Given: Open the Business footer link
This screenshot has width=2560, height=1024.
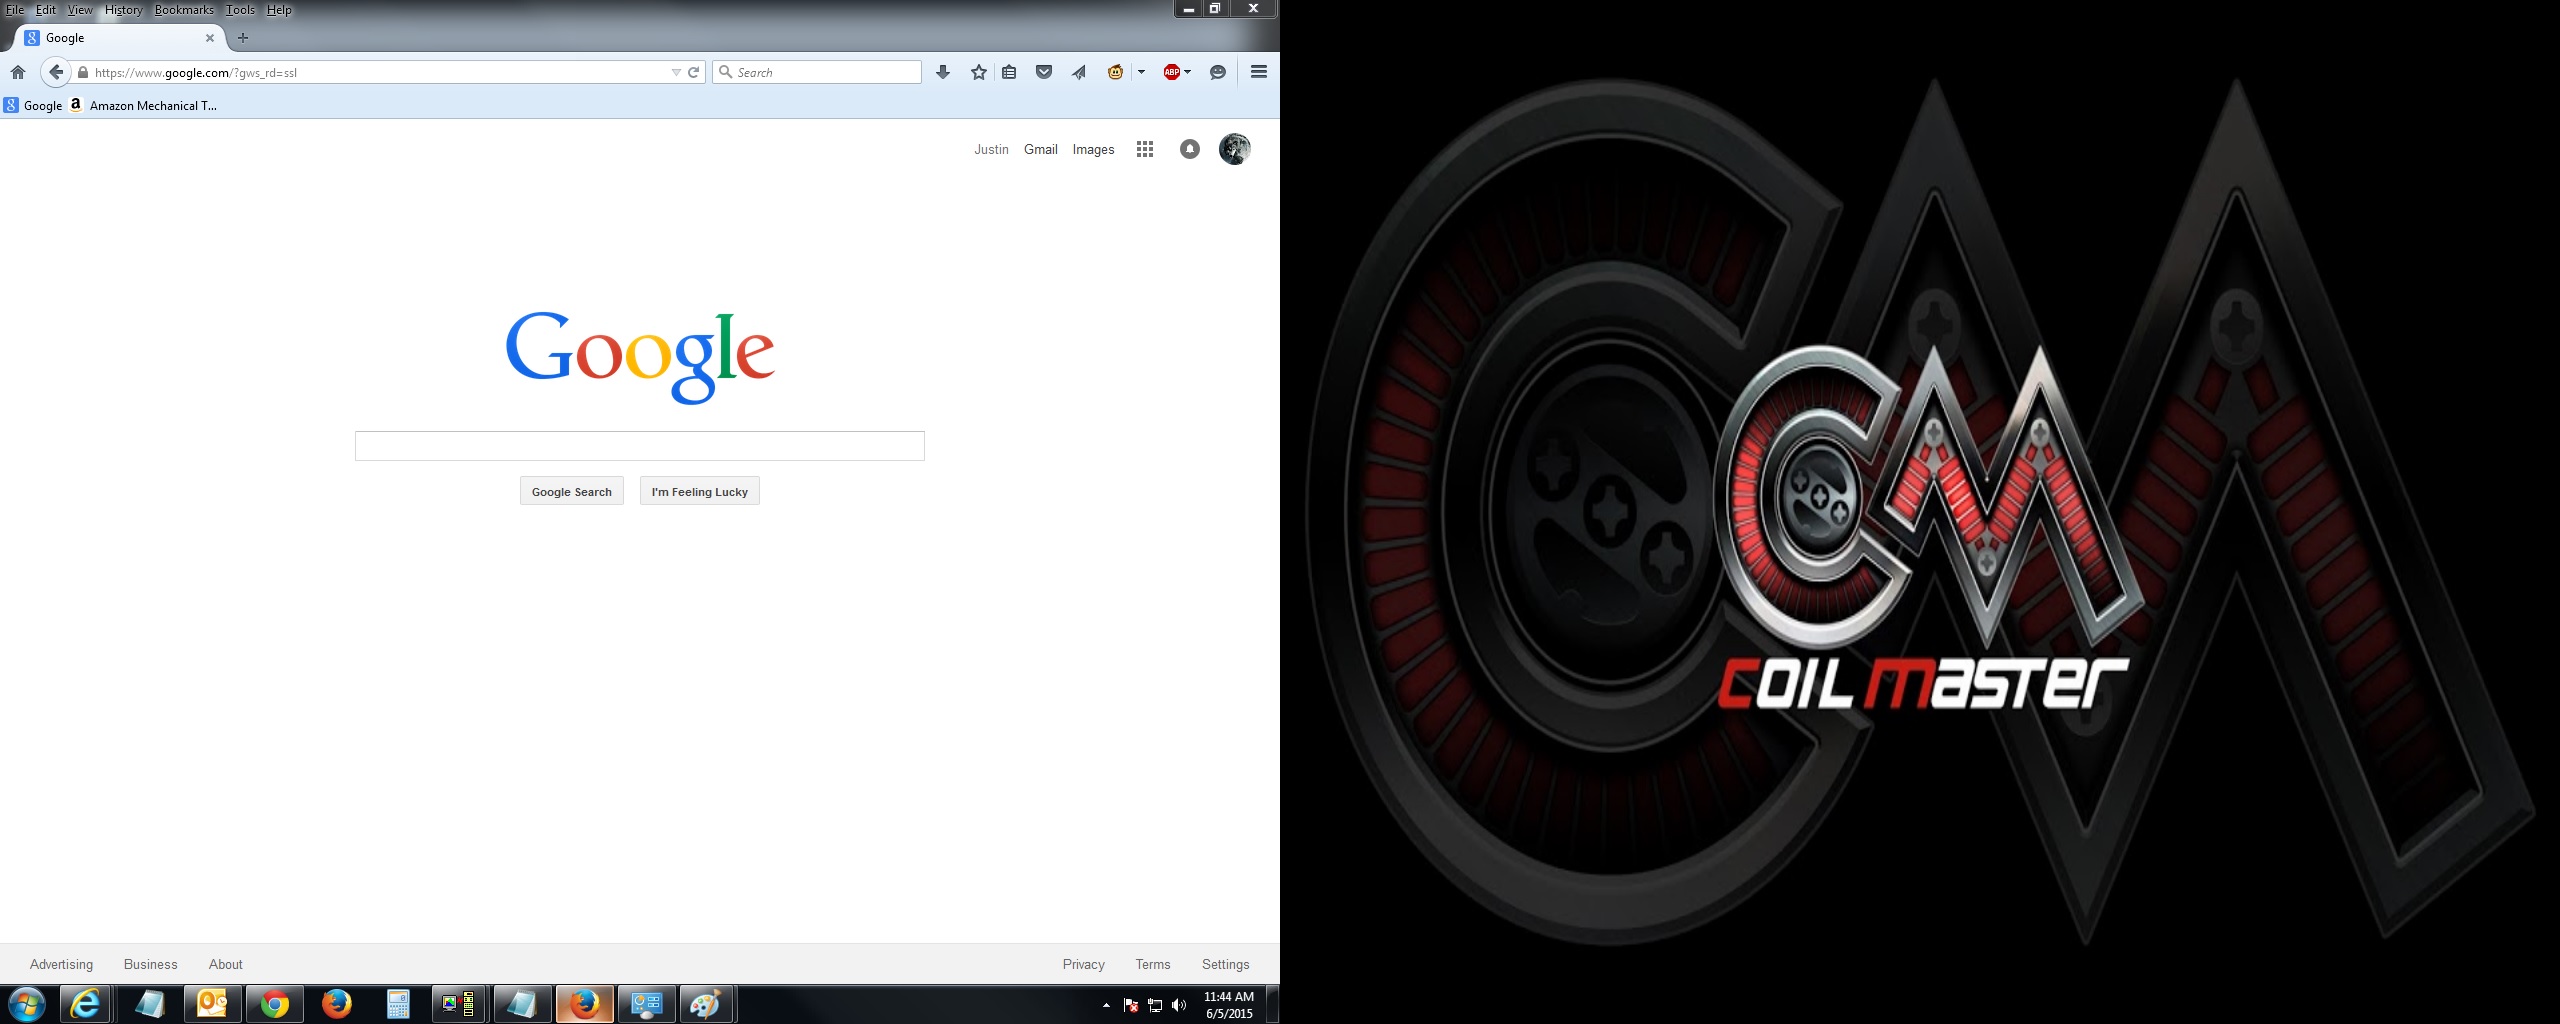Looking at the screenshot, I should [x=151, y=964].
